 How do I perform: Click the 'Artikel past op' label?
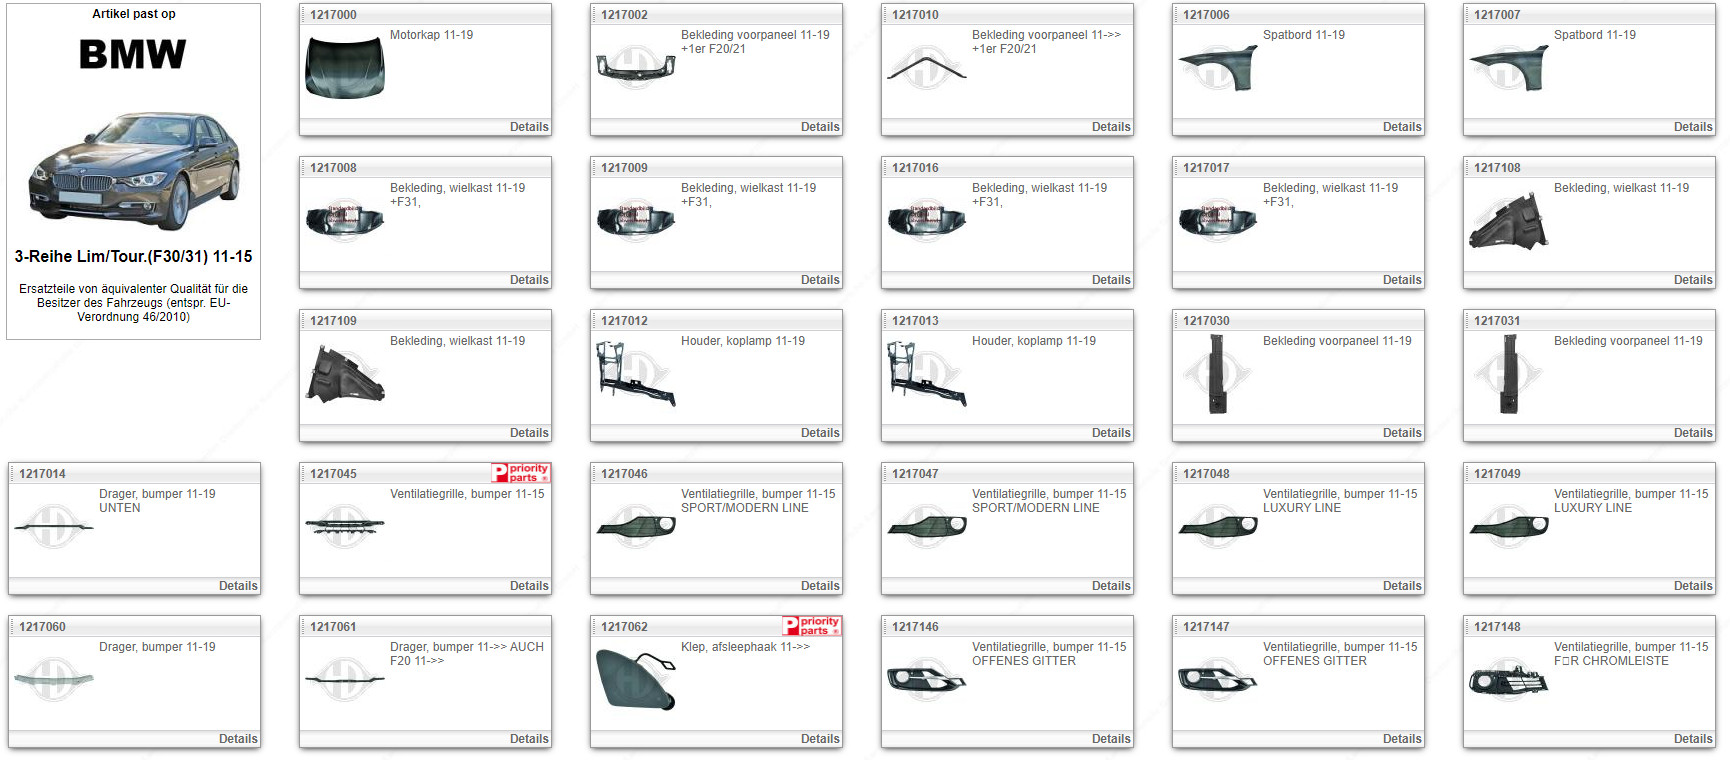[x=134, y=14]
